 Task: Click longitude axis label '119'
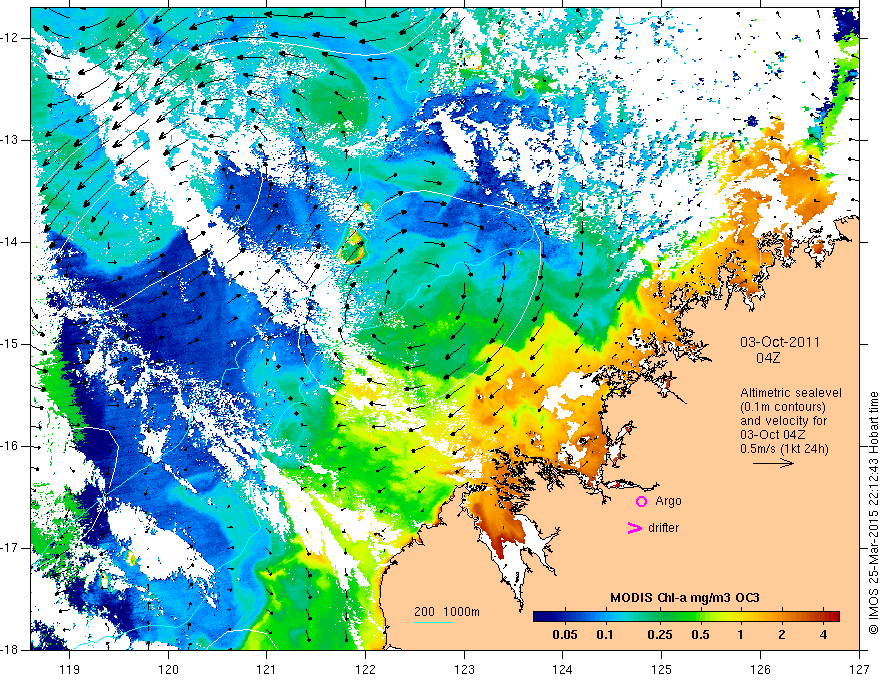70,669
